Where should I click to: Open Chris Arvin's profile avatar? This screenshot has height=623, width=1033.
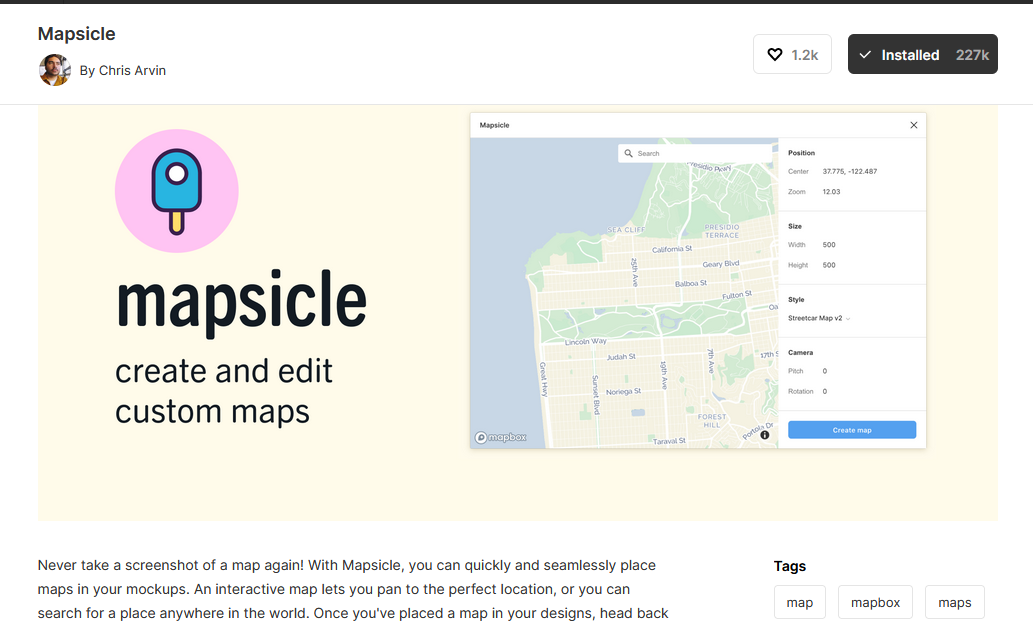(x=55, y=70)
